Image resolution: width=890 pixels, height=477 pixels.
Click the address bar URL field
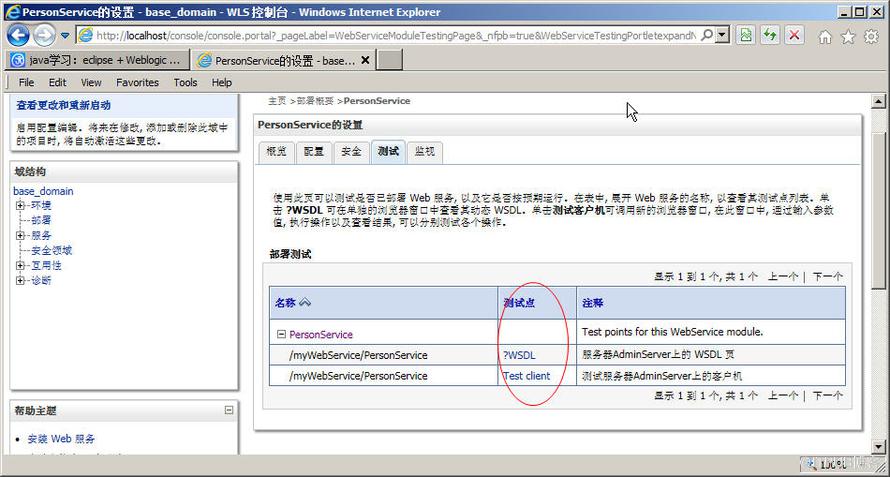pyautogui.click(x=394, y=36)
